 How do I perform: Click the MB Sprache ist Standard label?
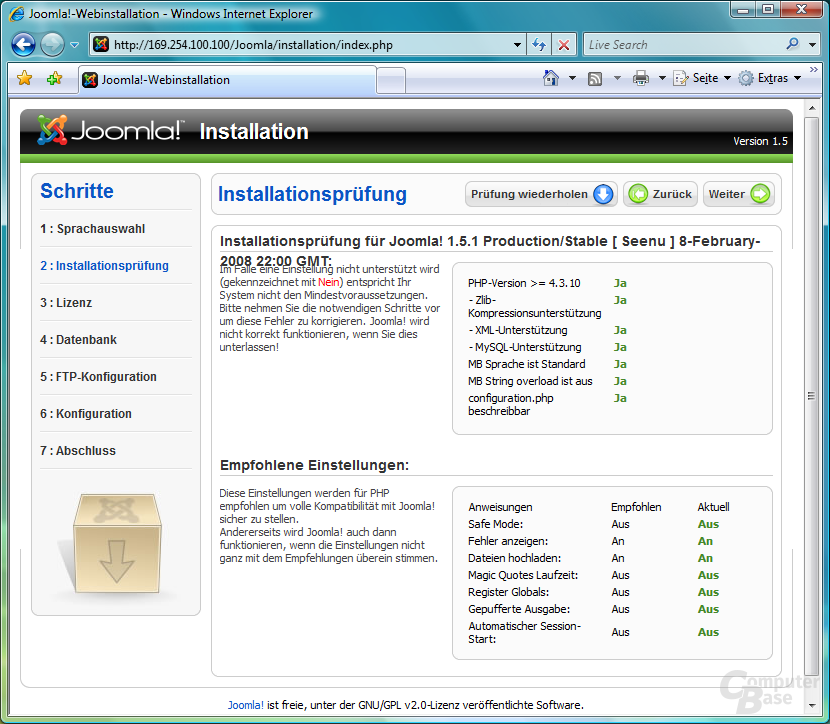pos(527,364)
